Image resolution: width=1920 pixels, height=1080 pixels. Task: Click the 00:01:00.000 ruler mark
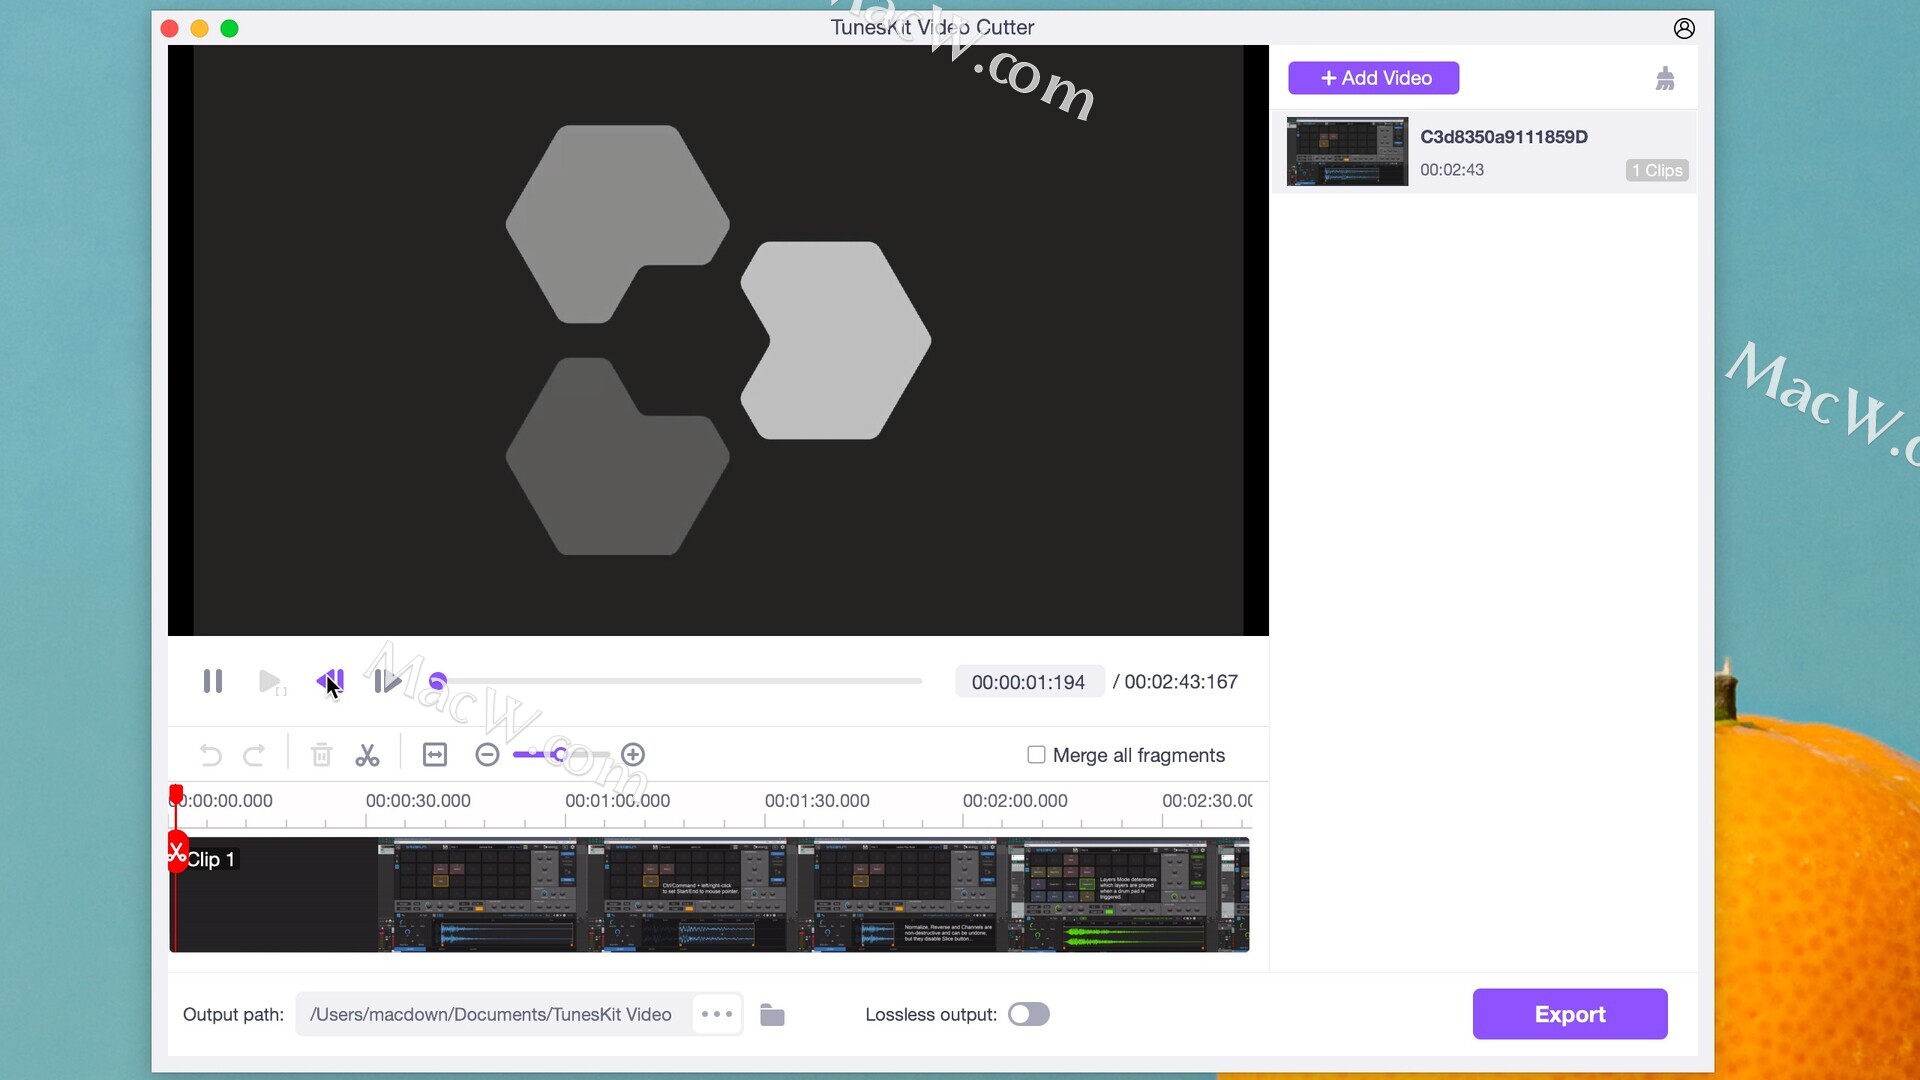click(617, 801)
